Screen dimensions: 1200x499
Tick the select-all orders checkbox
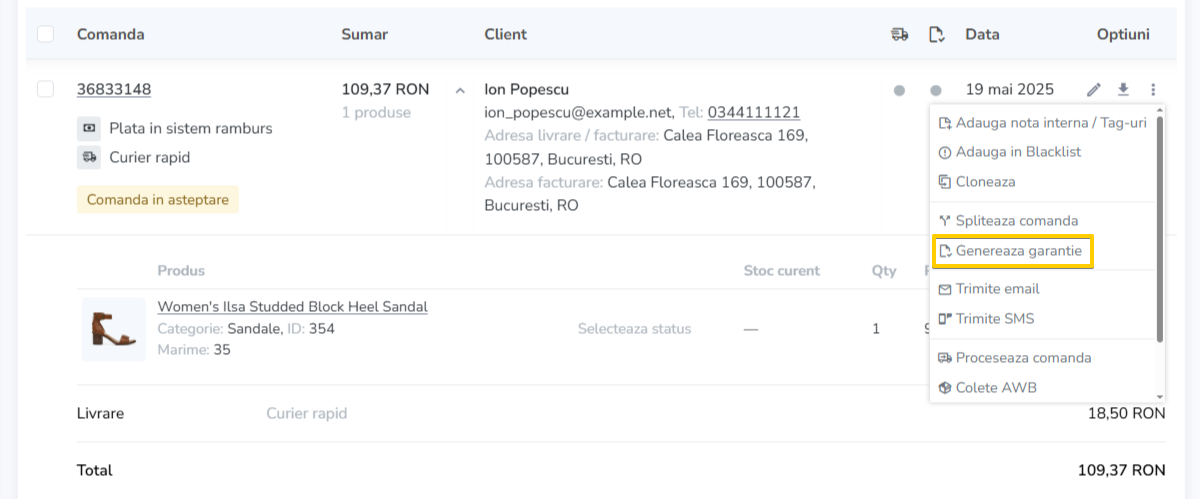[45, 34]
